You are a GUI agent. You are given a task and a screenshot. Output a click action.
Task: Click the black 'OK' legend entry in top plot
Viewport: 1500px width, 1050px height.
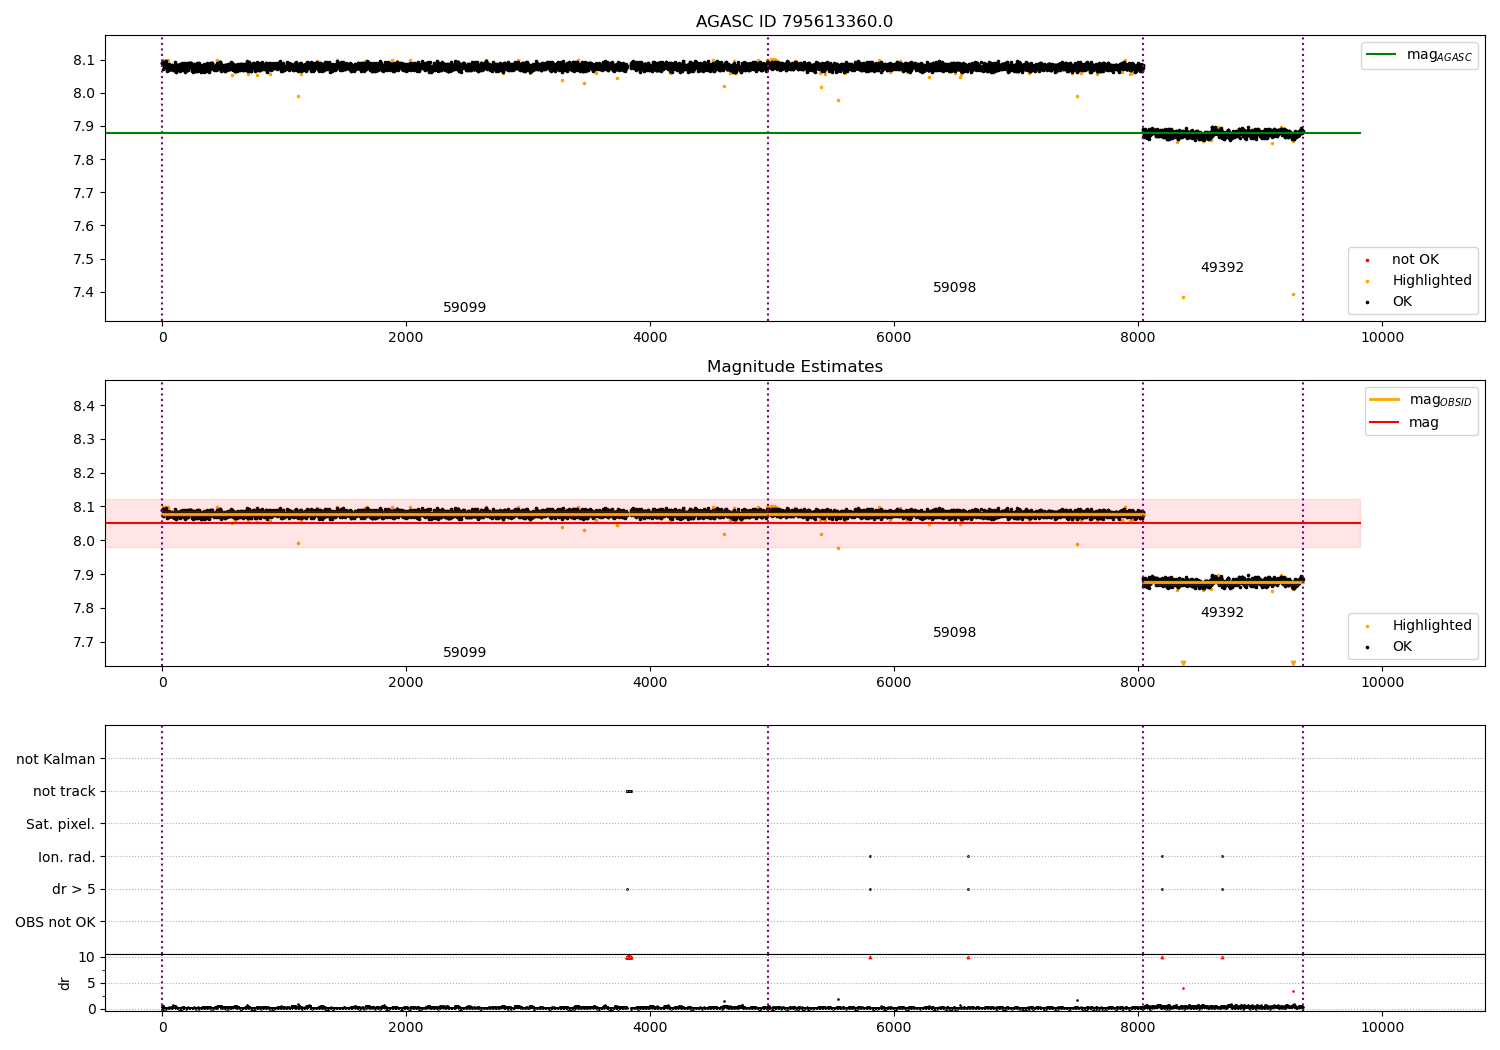tap(1389, 302)
